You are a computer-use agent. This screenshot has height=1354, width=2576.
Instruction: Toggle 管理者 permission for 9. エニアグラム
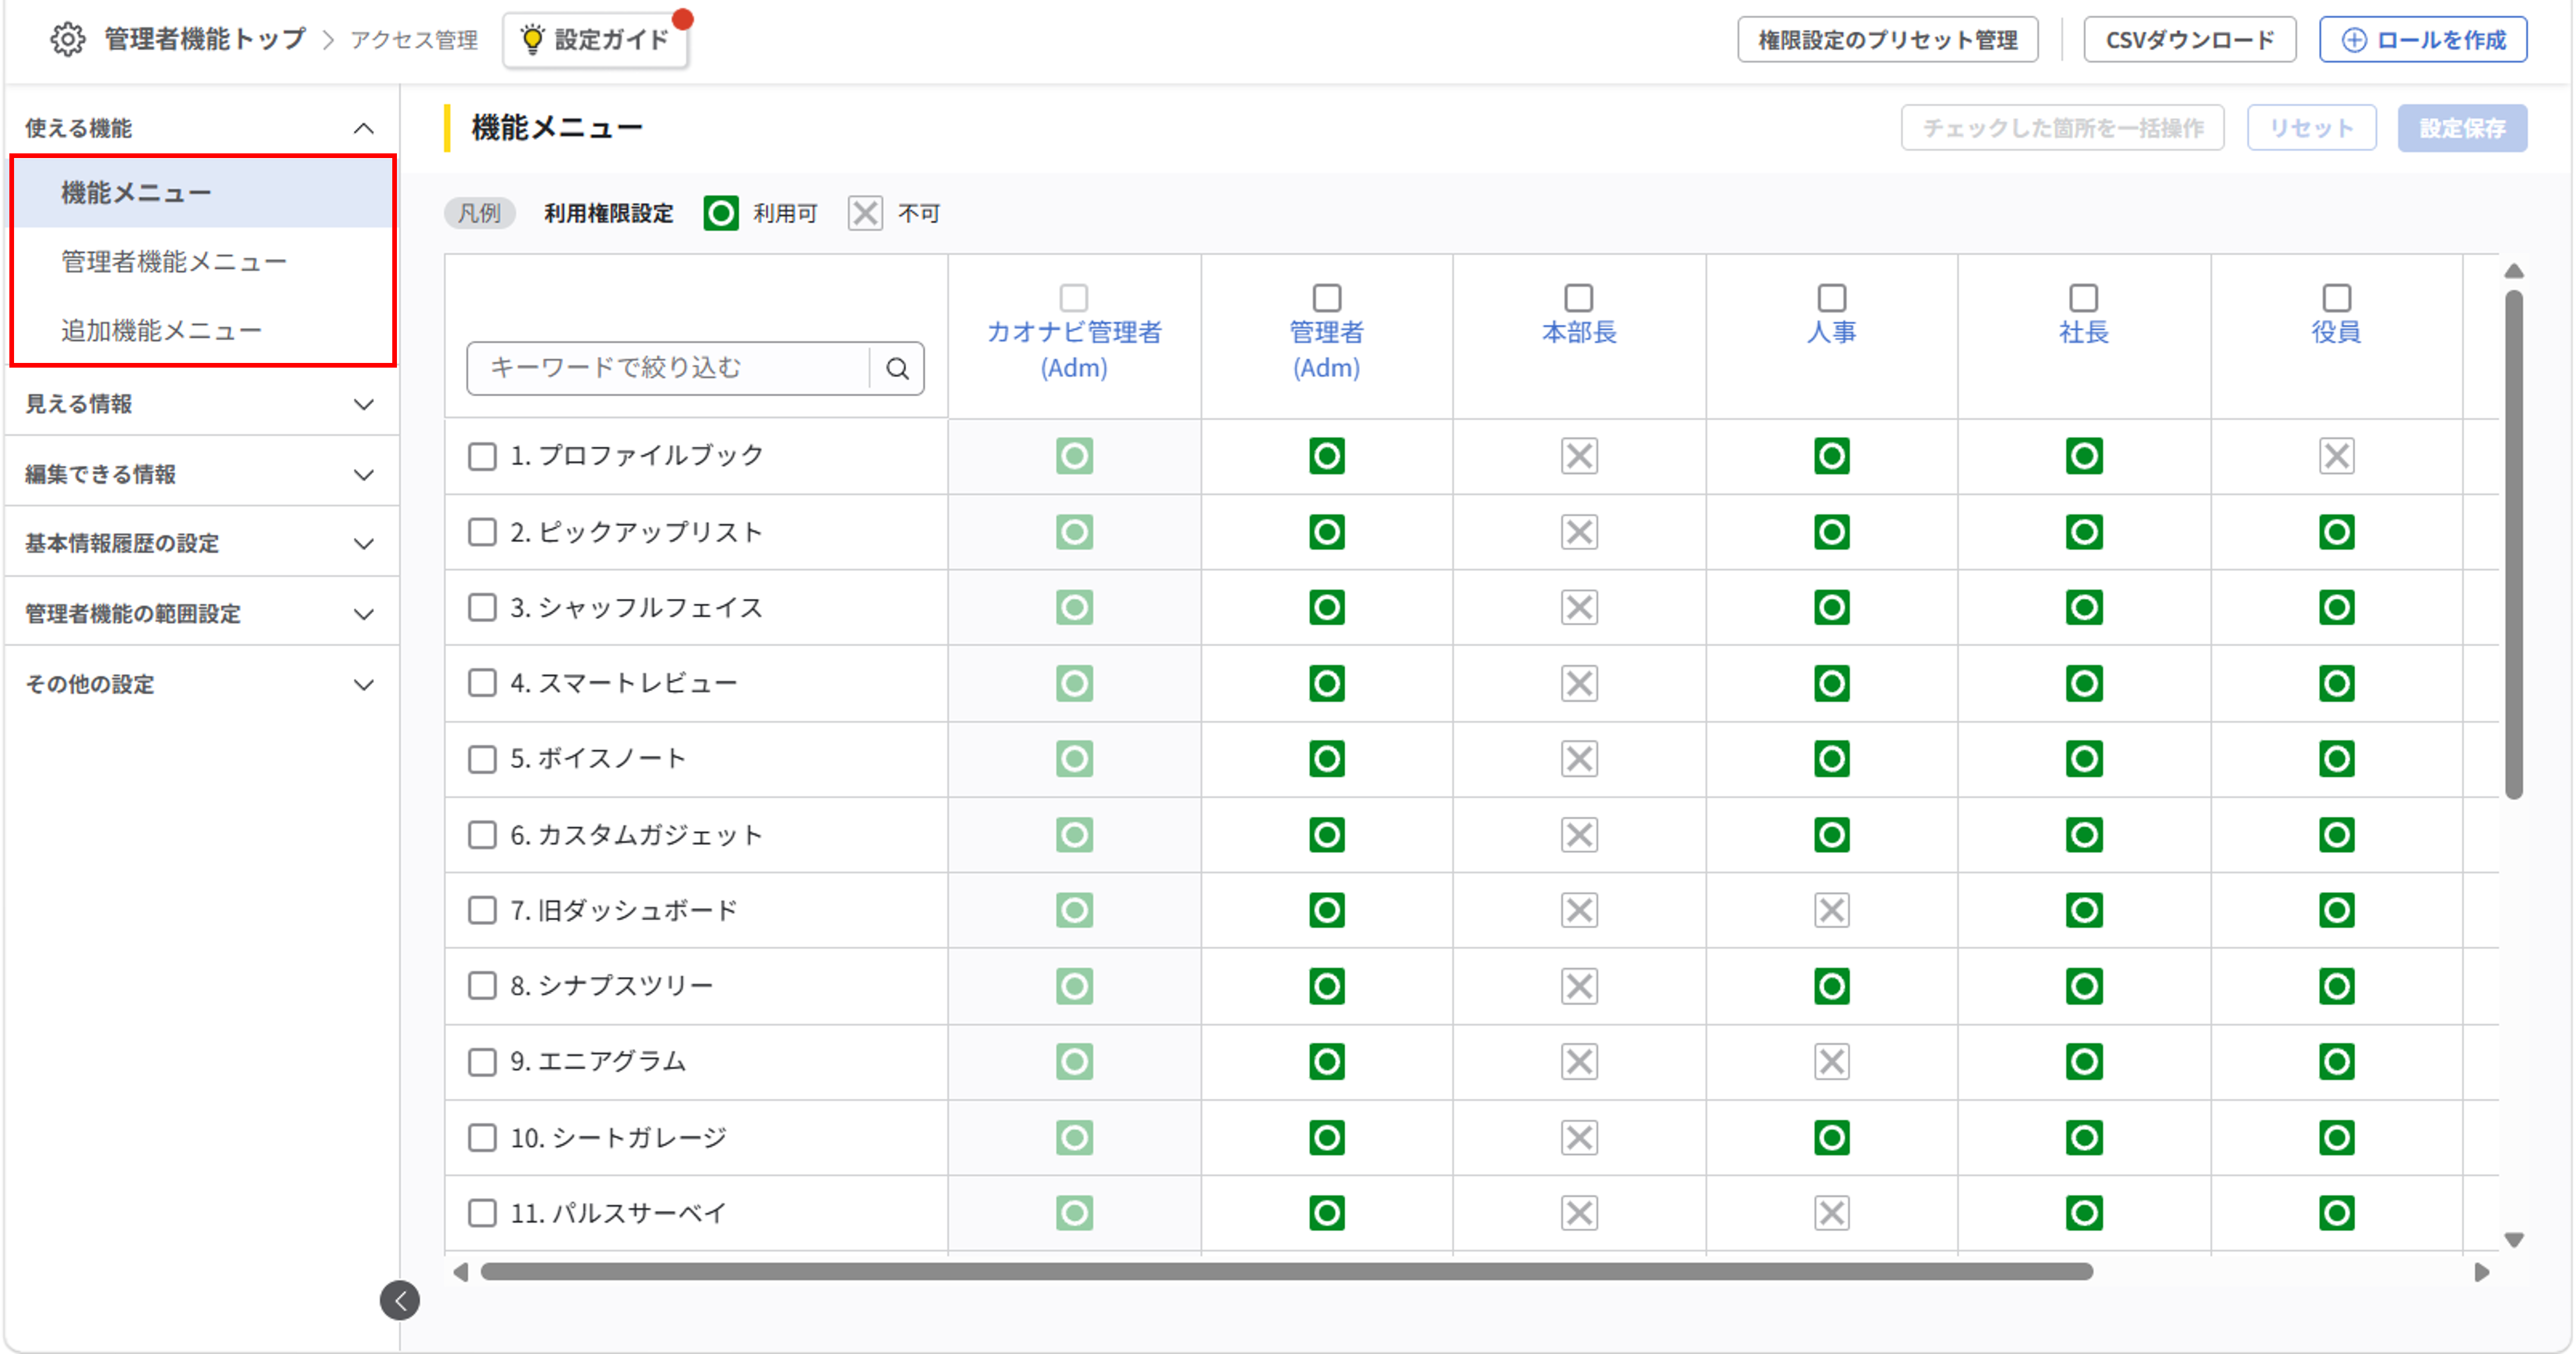point(1326,1061)
